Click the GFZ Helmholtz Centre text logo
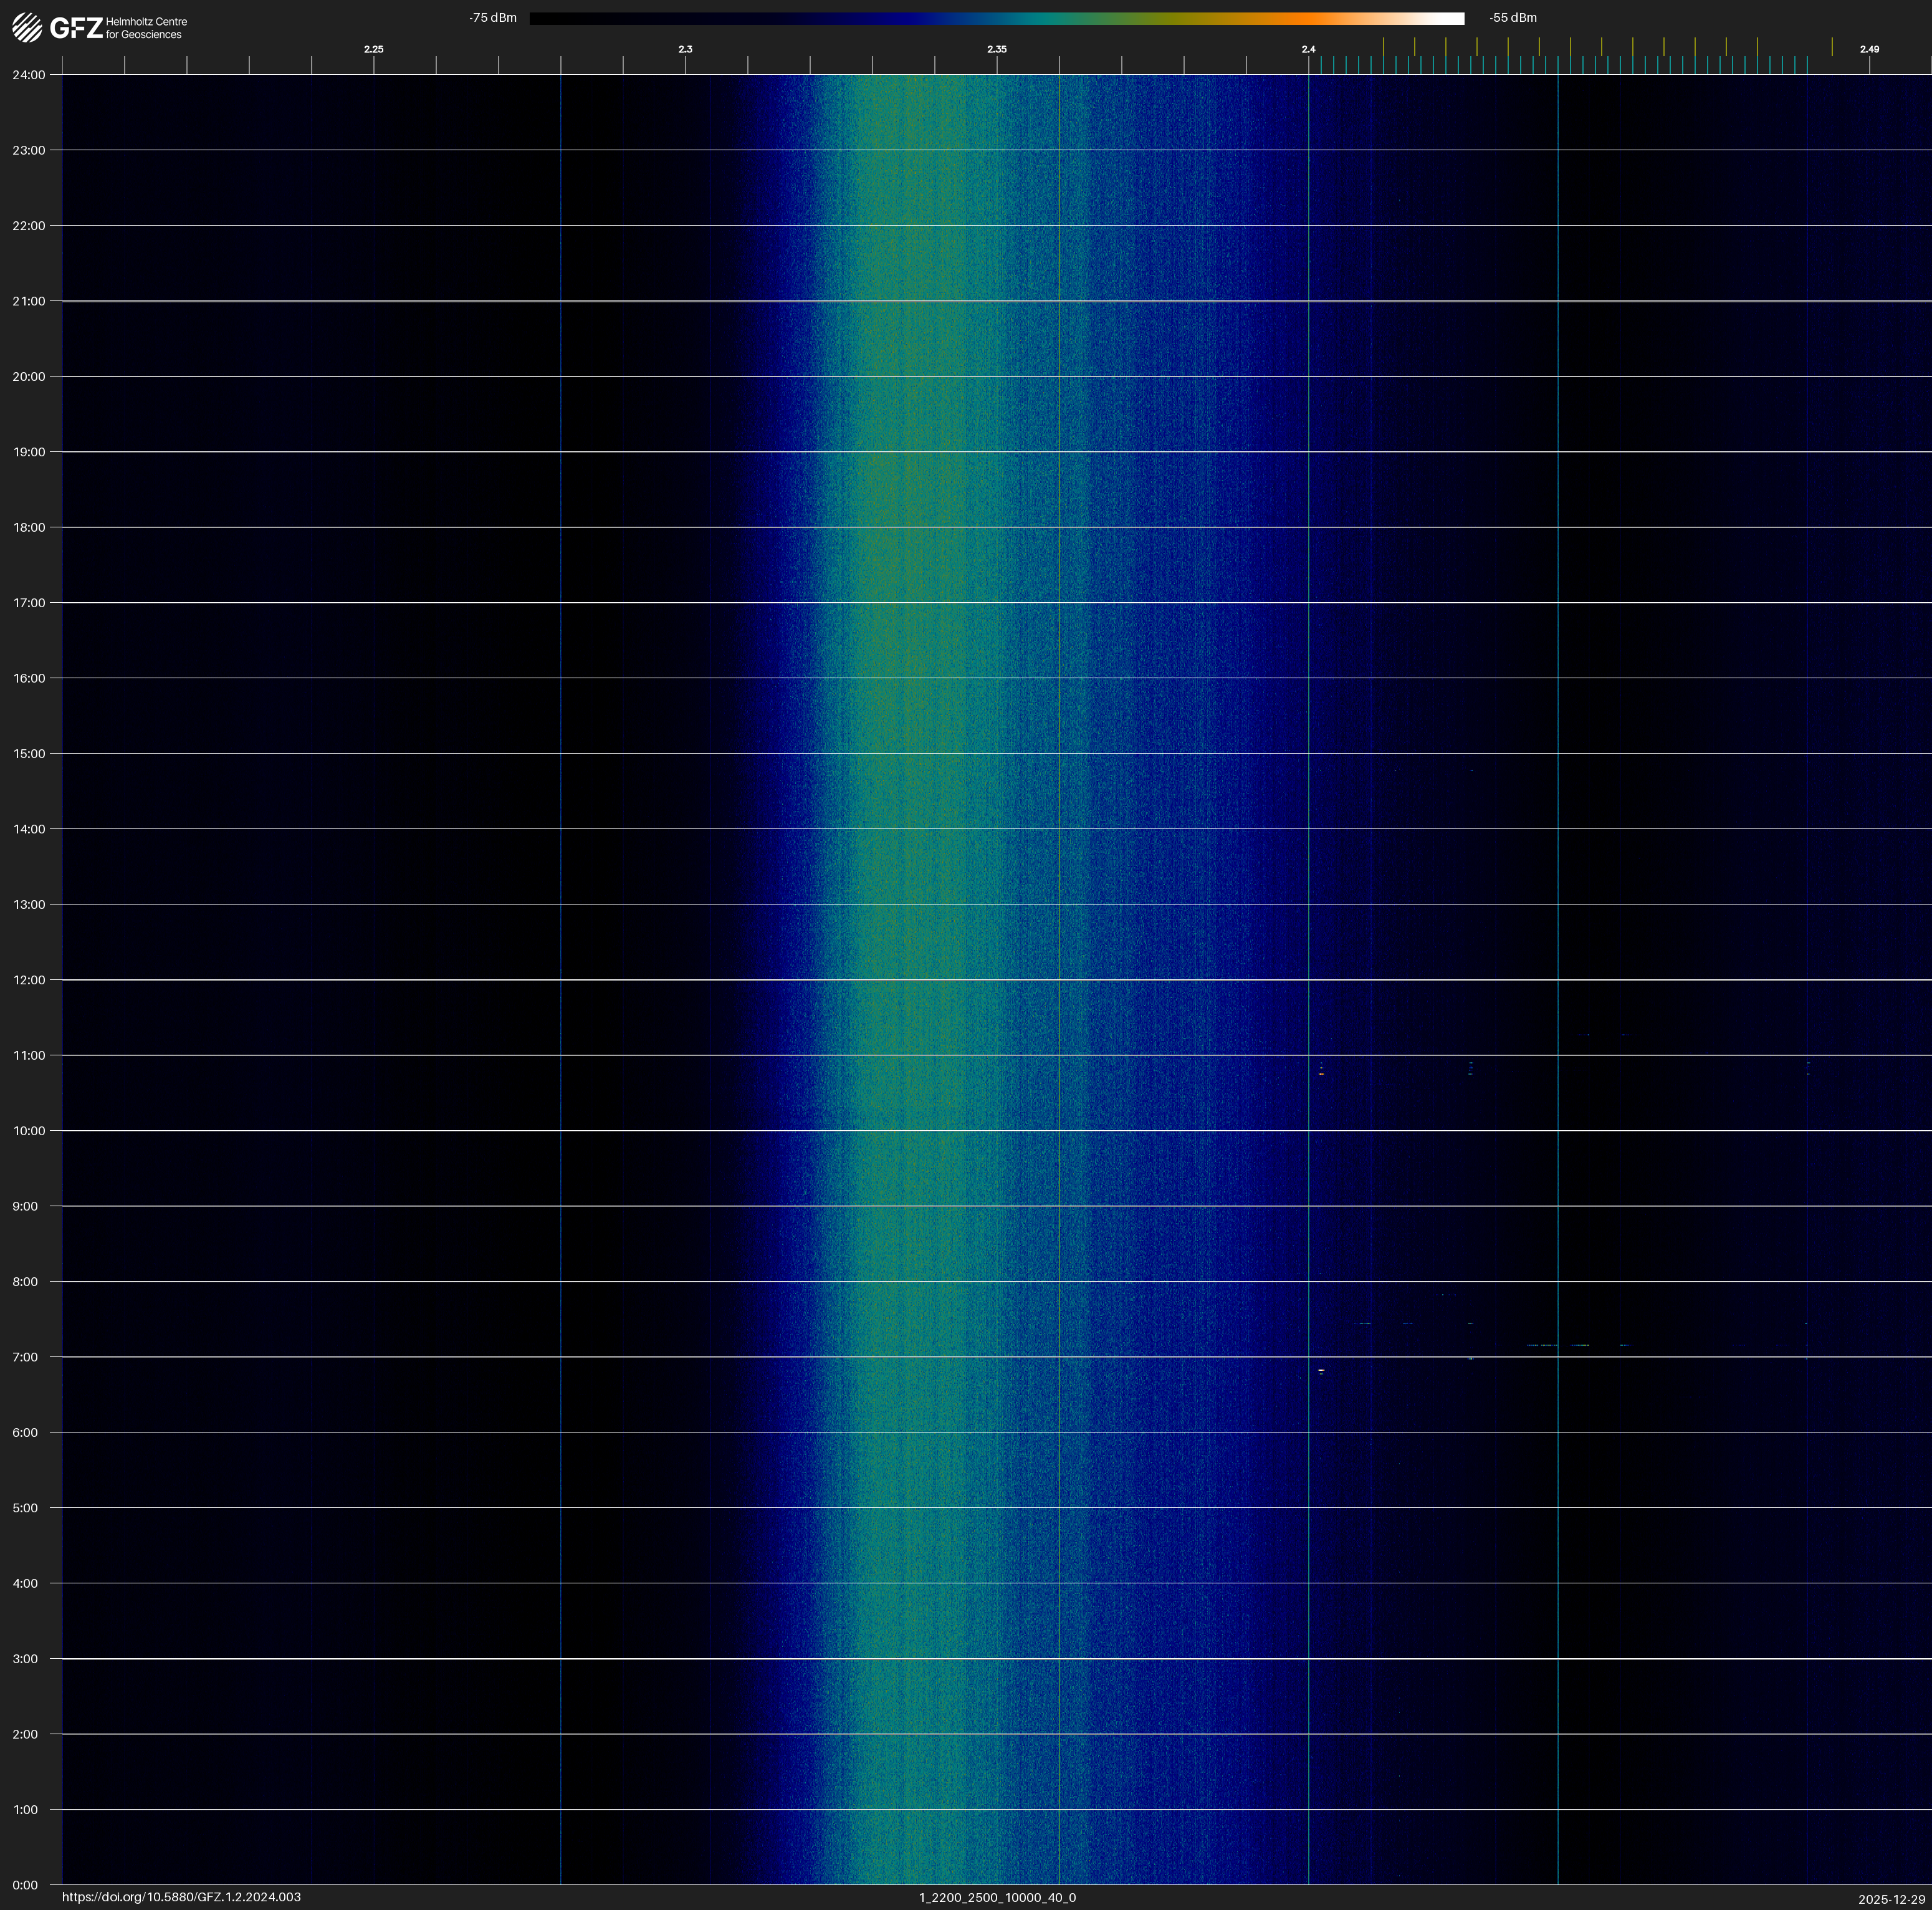 coord(119,28)
